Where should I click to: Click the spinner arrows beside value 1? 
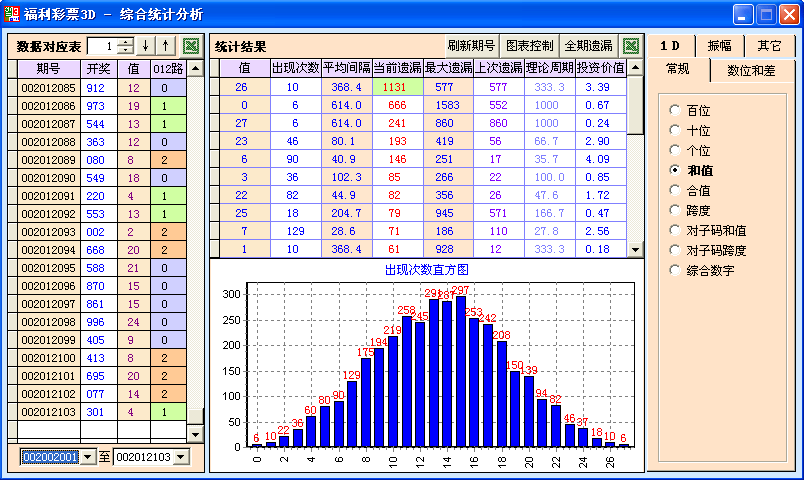pyautogui.click(x=124, y=46)
